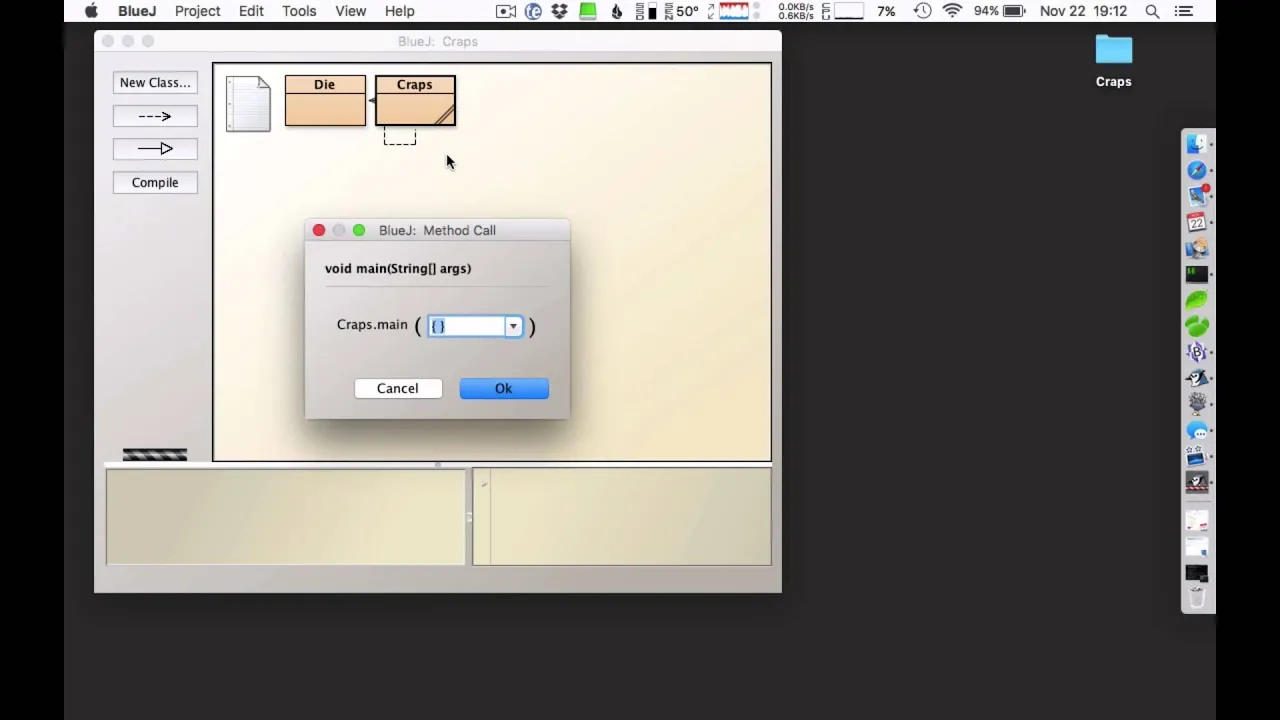Open the Finder icon in the Dock
The image size is (1280, 720).
[1197, 144]
